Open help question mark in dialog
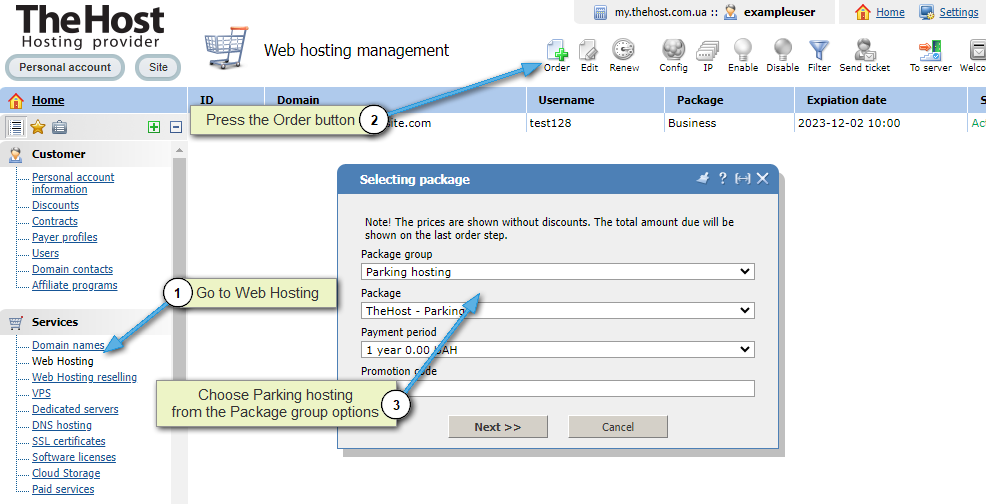 pos(723,178)
